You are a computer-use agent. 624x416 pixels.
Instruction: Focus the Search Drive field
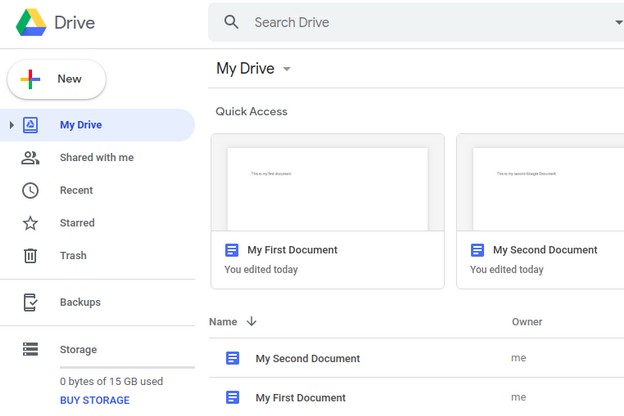[x=416, y=22]
